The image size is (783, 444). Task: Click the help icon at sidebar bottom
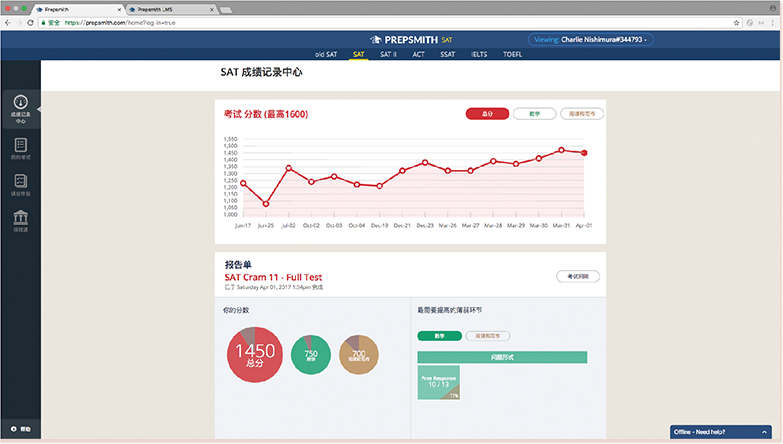coord(14,429)
